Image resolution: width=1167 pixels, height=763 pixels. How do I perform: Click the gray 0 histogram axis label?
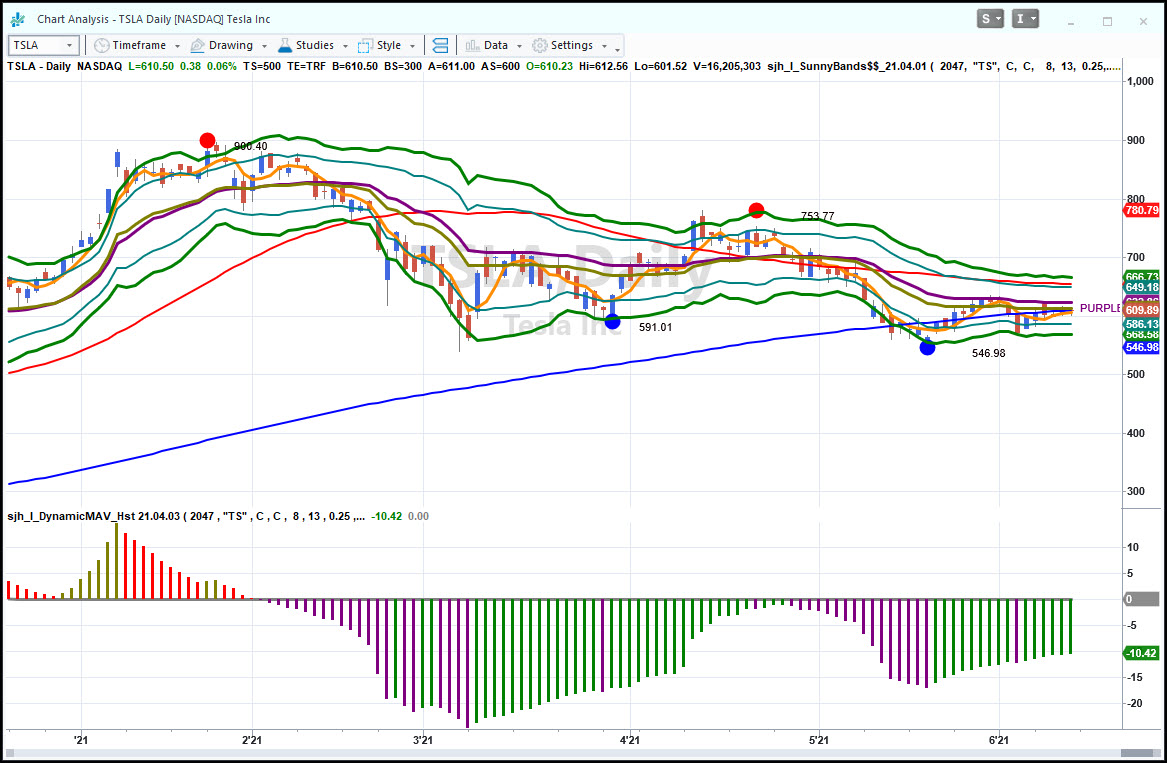coord(1141,599)
